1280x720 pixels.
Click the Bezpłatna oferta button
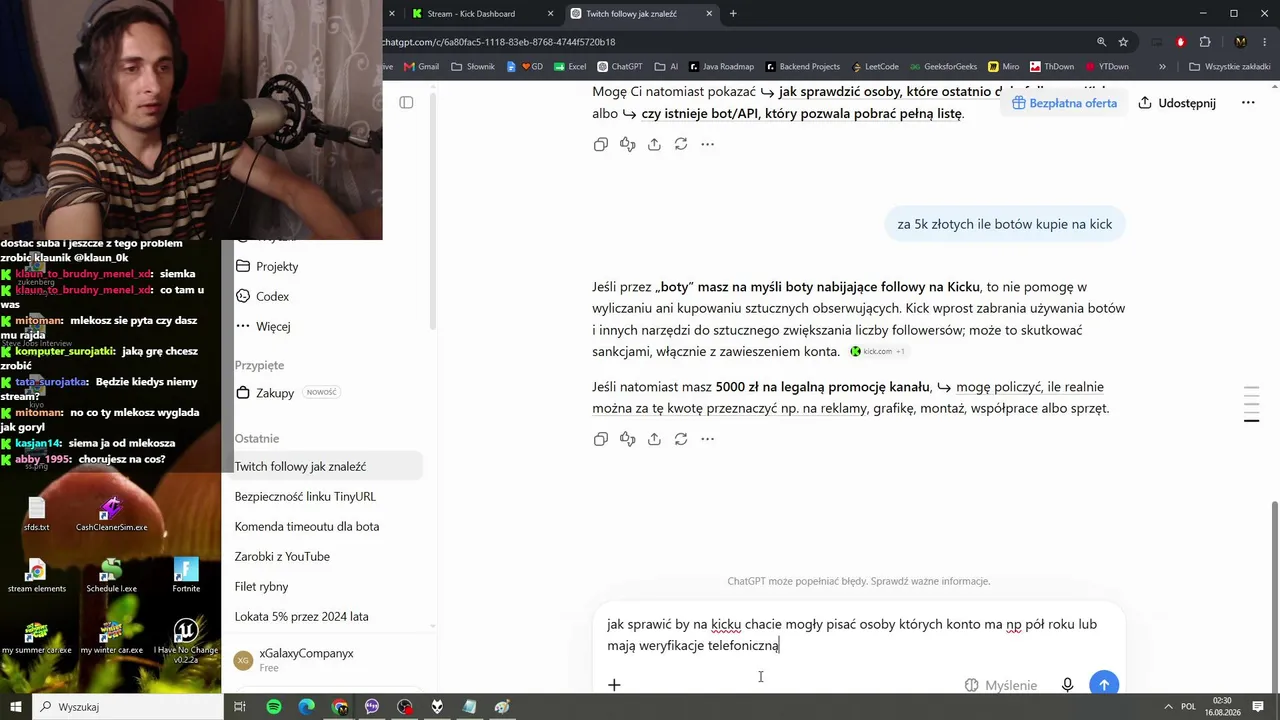pyautogui.click(x=1064, y=103)
